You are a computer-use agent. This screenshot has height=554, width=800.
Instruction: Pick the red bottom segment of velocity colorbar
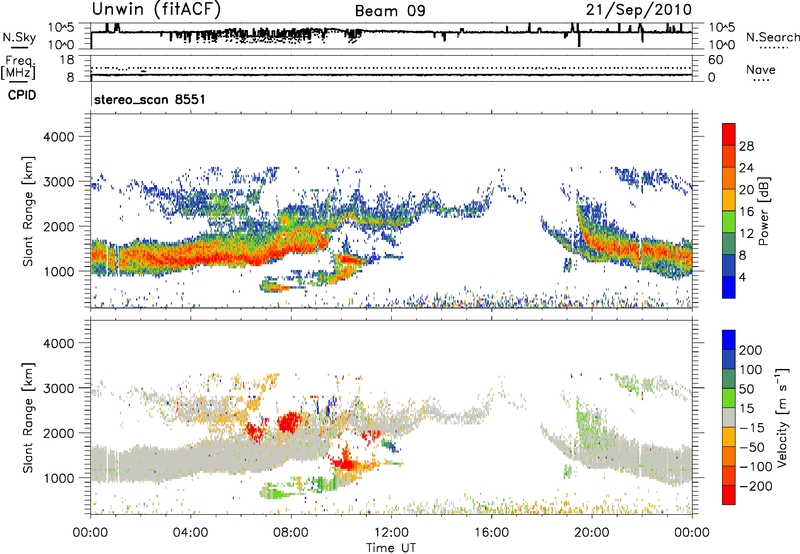[x=729, y=495]
